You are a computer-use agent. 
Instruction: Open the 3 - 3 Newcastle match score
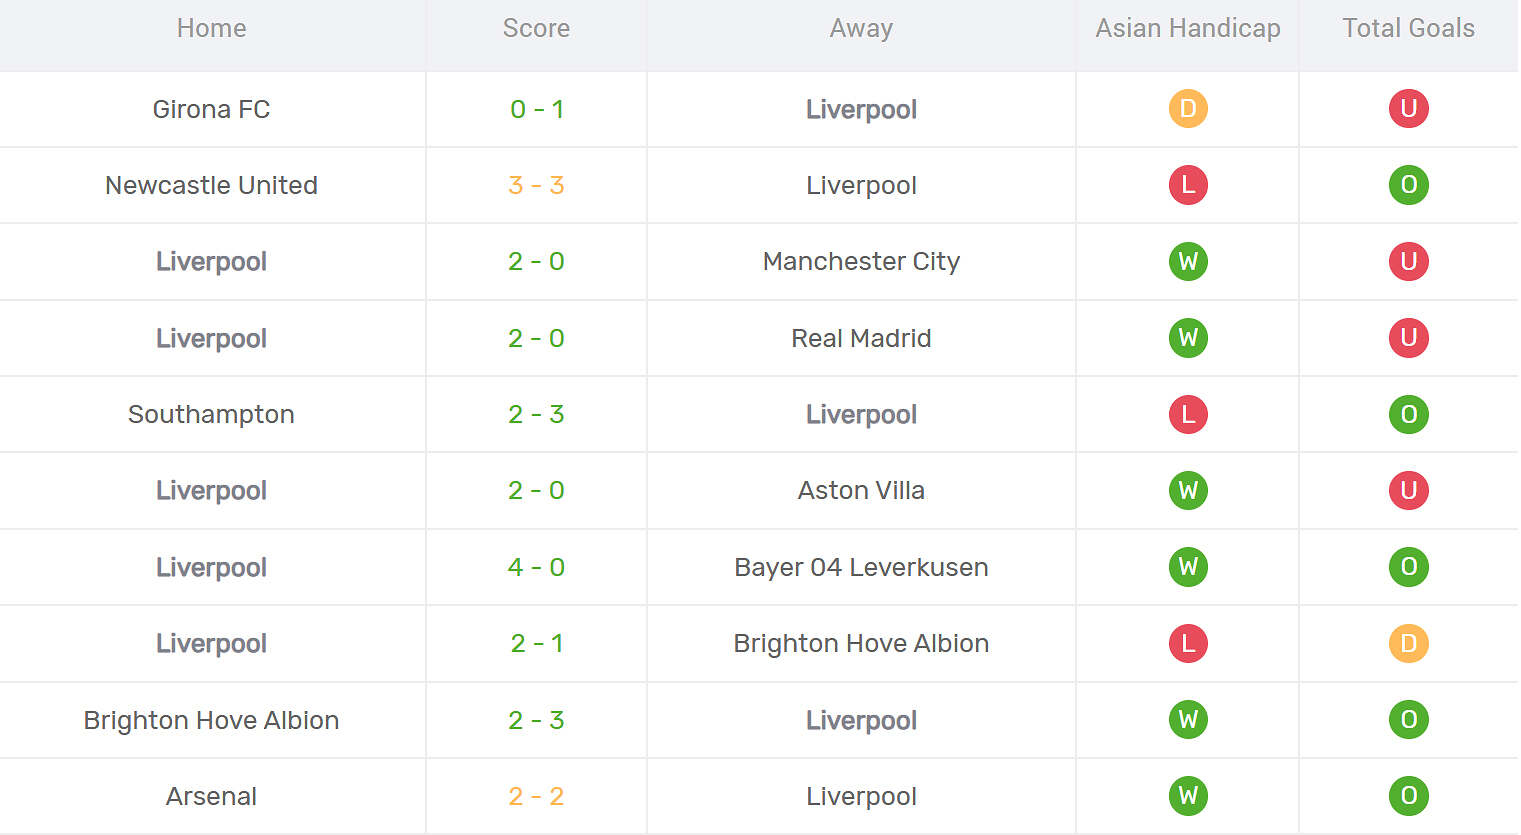tap(536, 185)
